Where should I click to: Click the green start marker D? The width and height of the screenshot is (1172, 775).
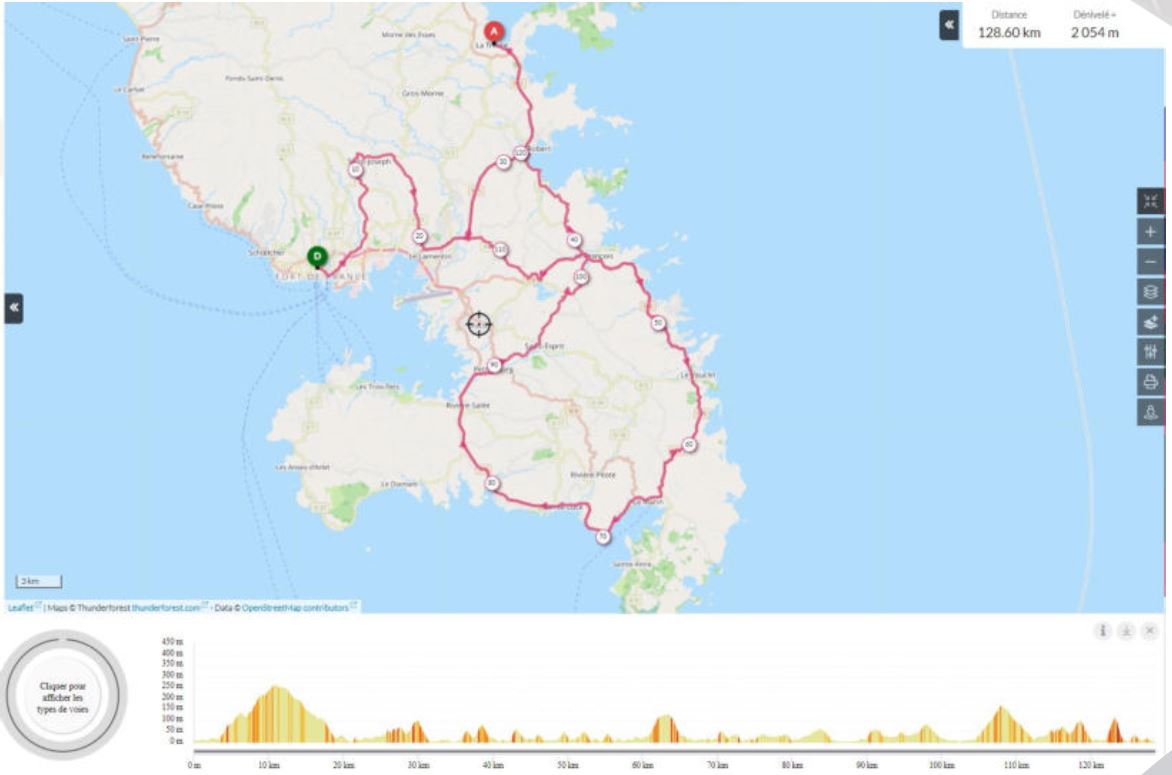click(x=317, y=257)
